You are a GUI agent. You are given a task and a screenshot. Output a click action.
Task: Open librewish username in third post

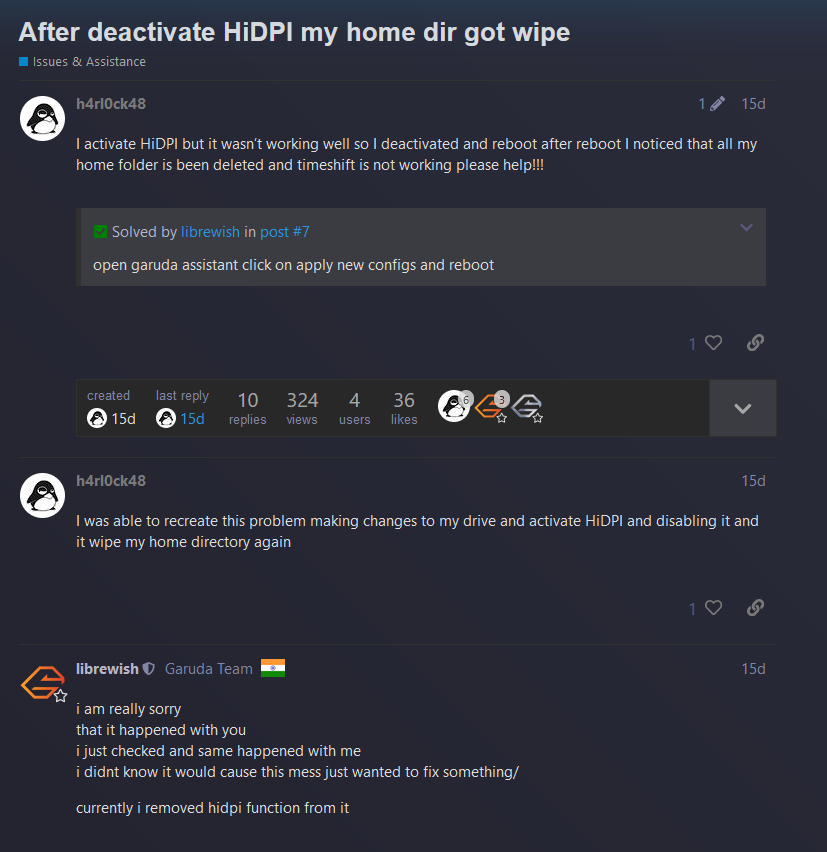pyautogui.click(x=108, y=669)
